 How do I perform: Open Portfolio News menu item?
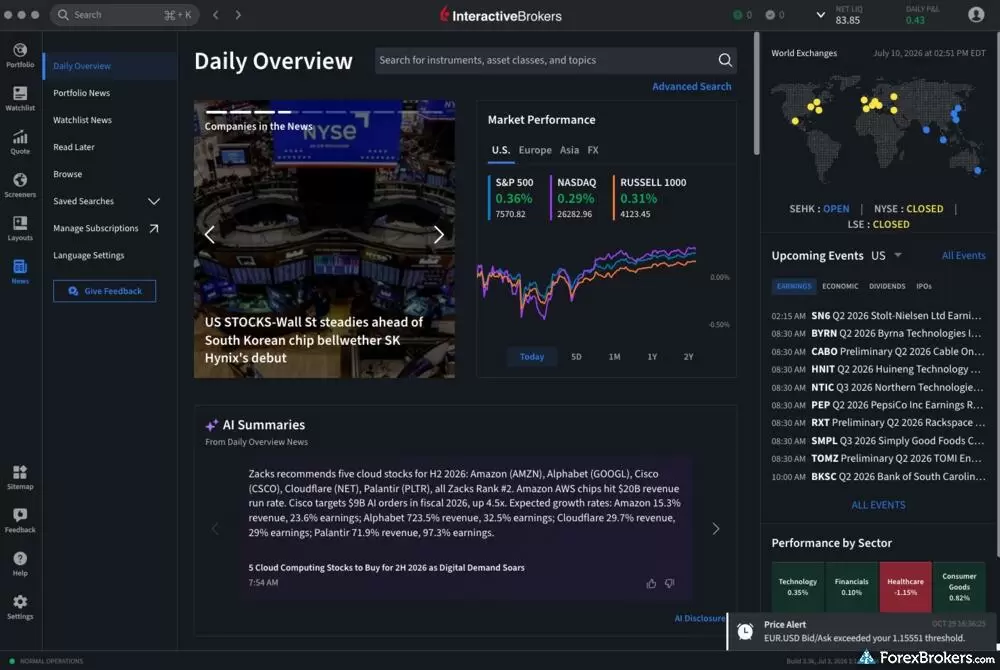[x=82, y=93]
